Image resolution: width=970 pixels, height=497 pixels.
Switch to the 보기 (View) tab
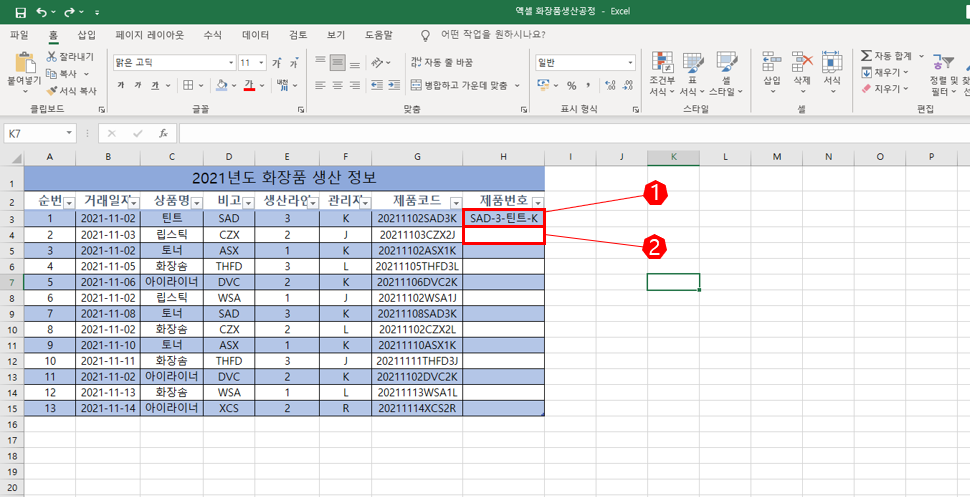point(336,35)
